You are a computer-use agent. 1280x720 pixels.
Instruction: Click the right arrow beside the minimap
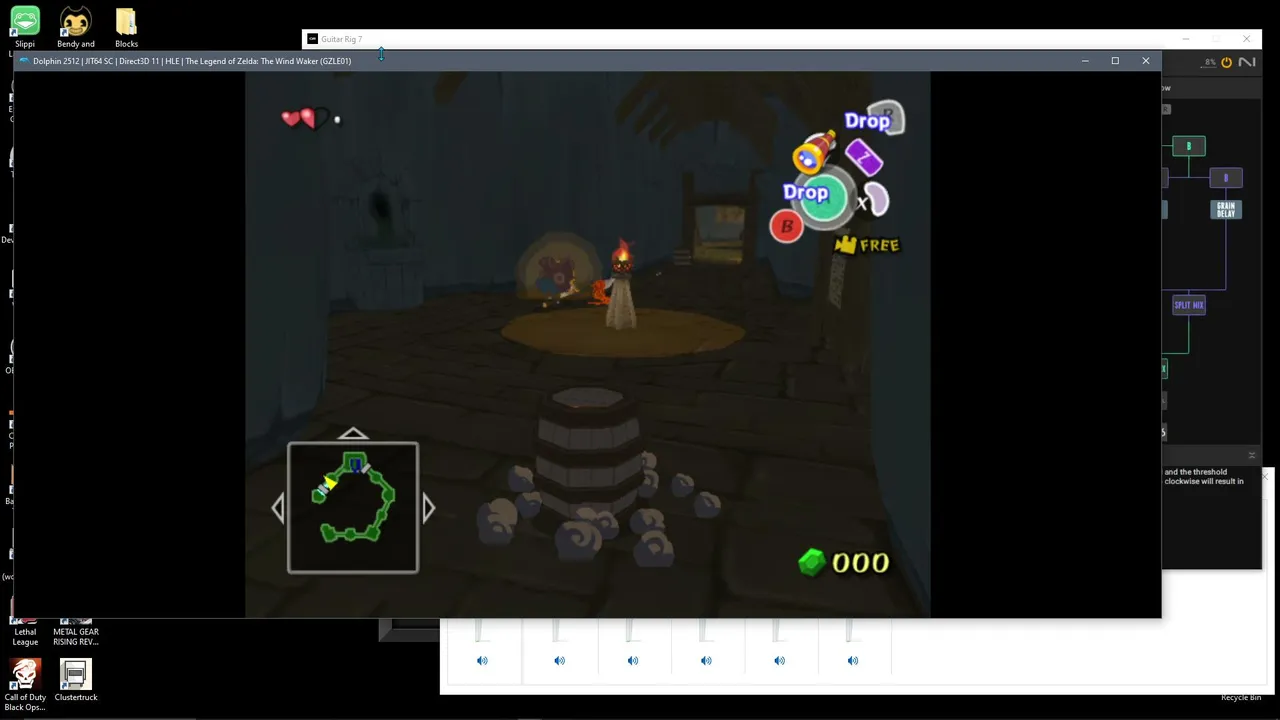point(428,508)
